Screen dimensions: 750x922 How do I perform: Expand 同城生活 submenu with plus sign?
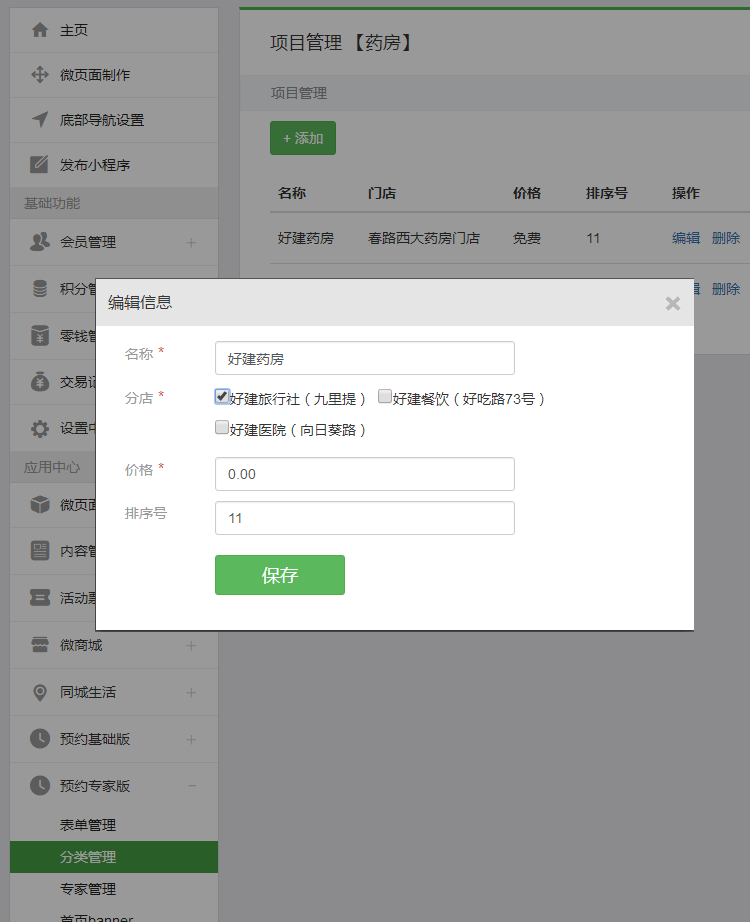tap(191, 692)
